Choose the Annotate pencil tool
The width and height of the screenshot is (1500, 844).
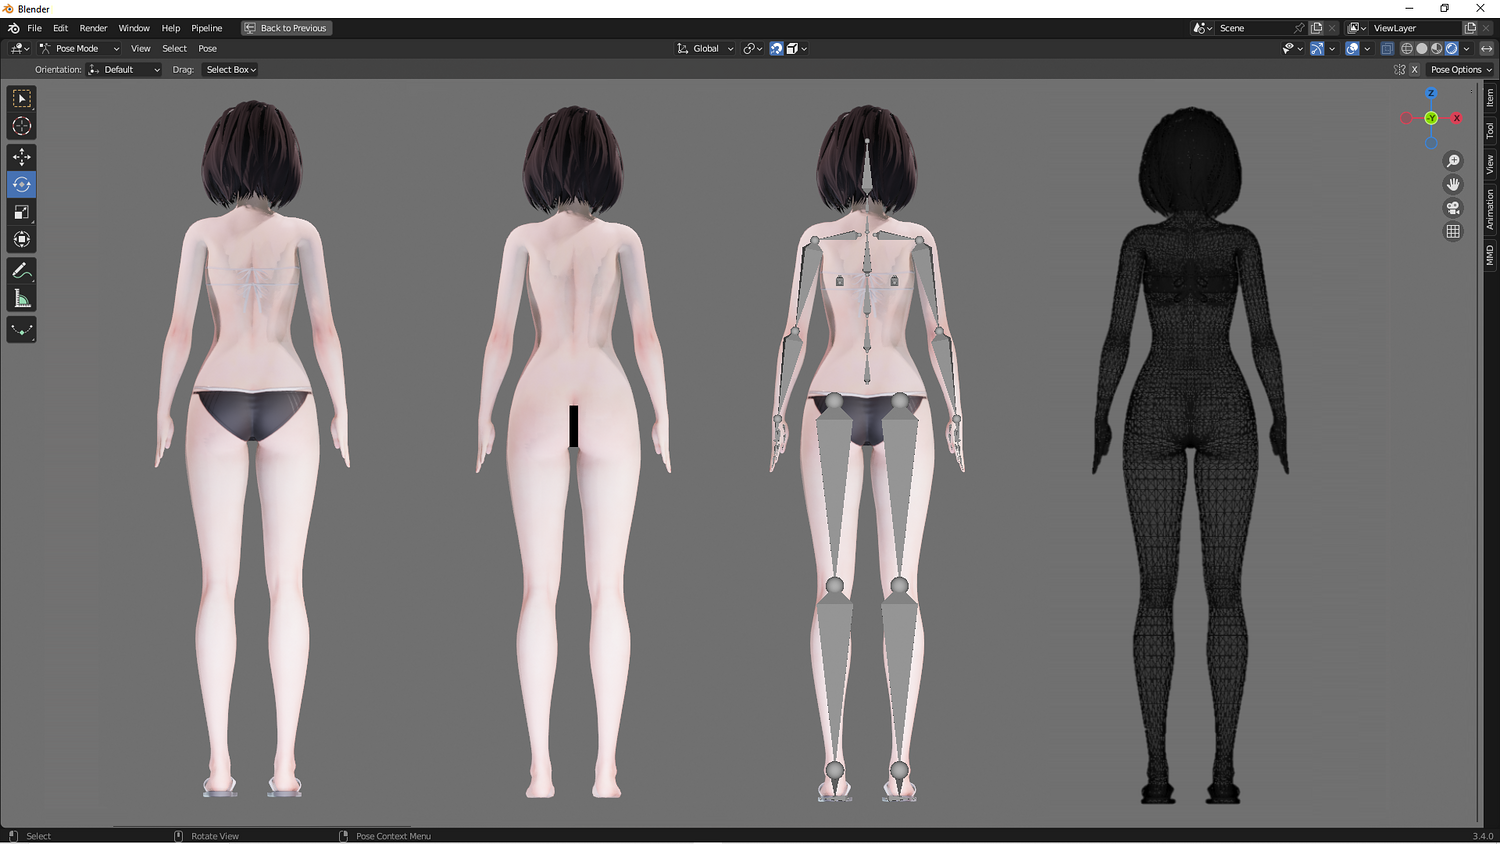(22, 271)
